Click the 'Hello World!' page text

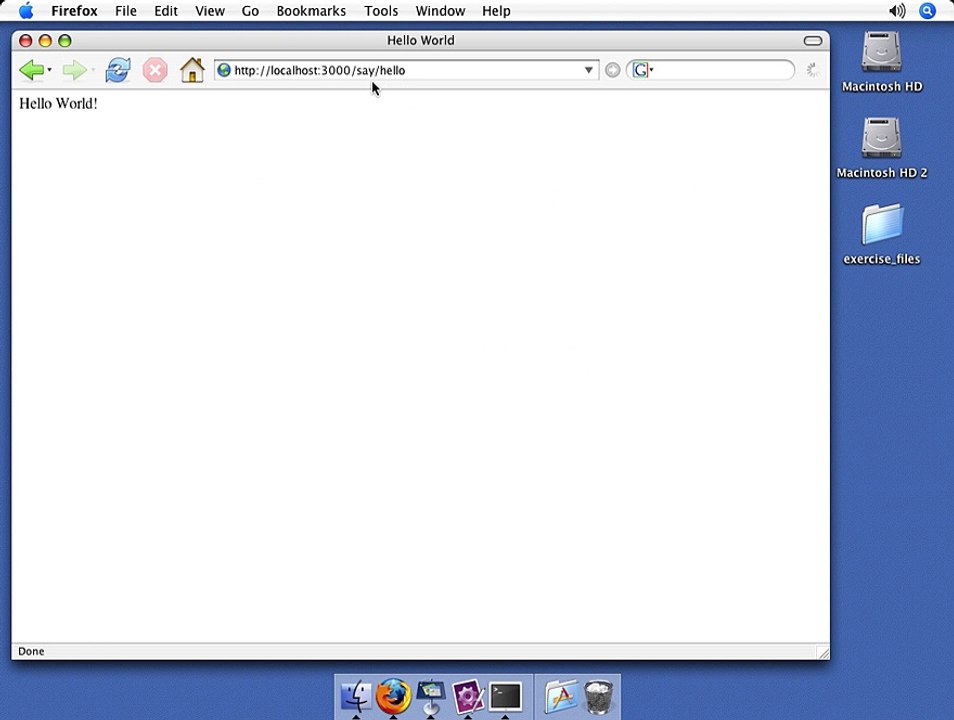[x=58, y=103]
